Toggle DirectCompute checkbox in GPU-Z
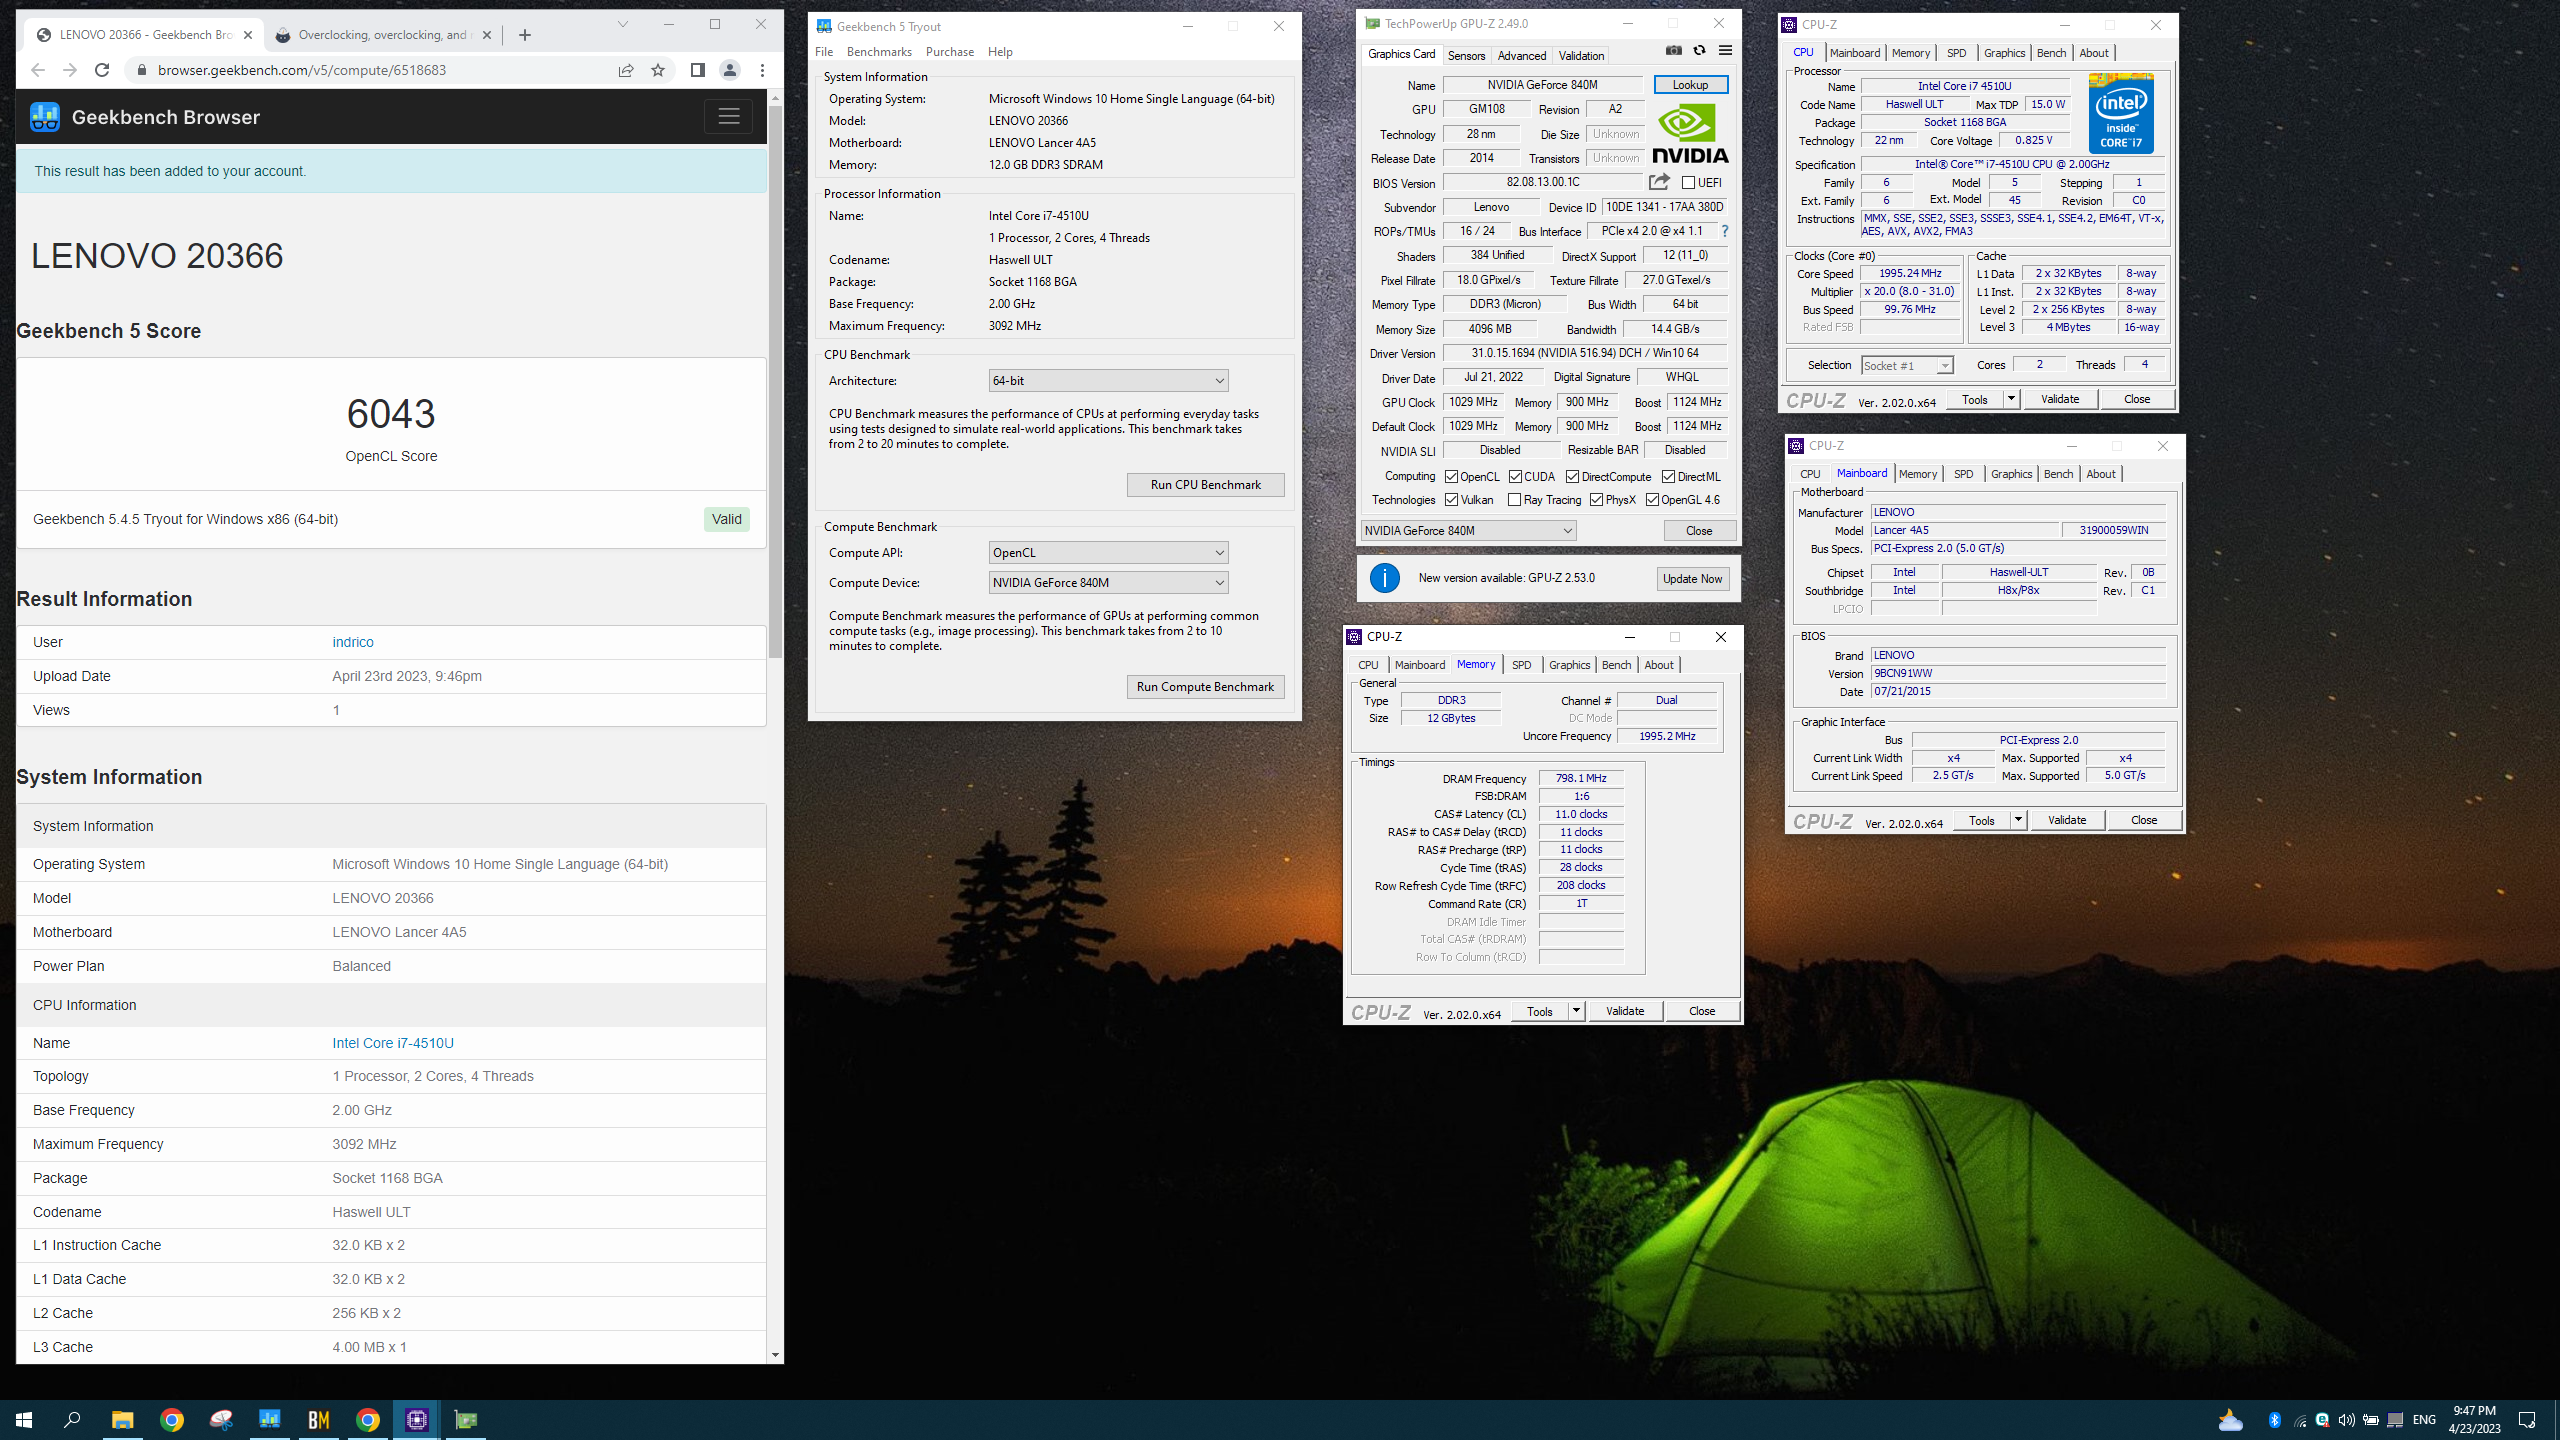Viewport: 2560px width, 1440px height. (1573, 477)
